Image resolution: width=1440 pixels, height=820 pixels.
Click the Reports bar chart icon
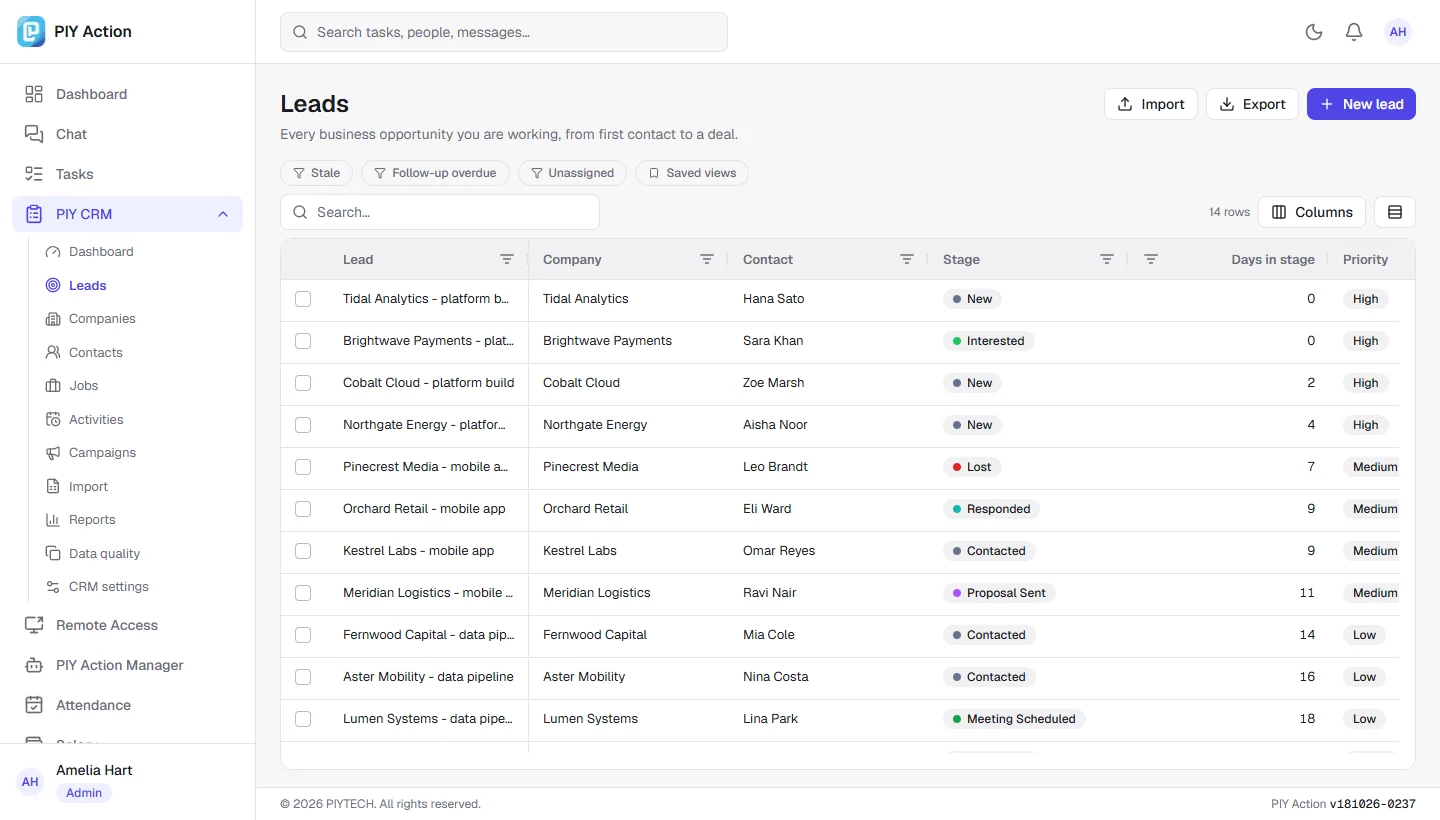[x=53, y=520]
